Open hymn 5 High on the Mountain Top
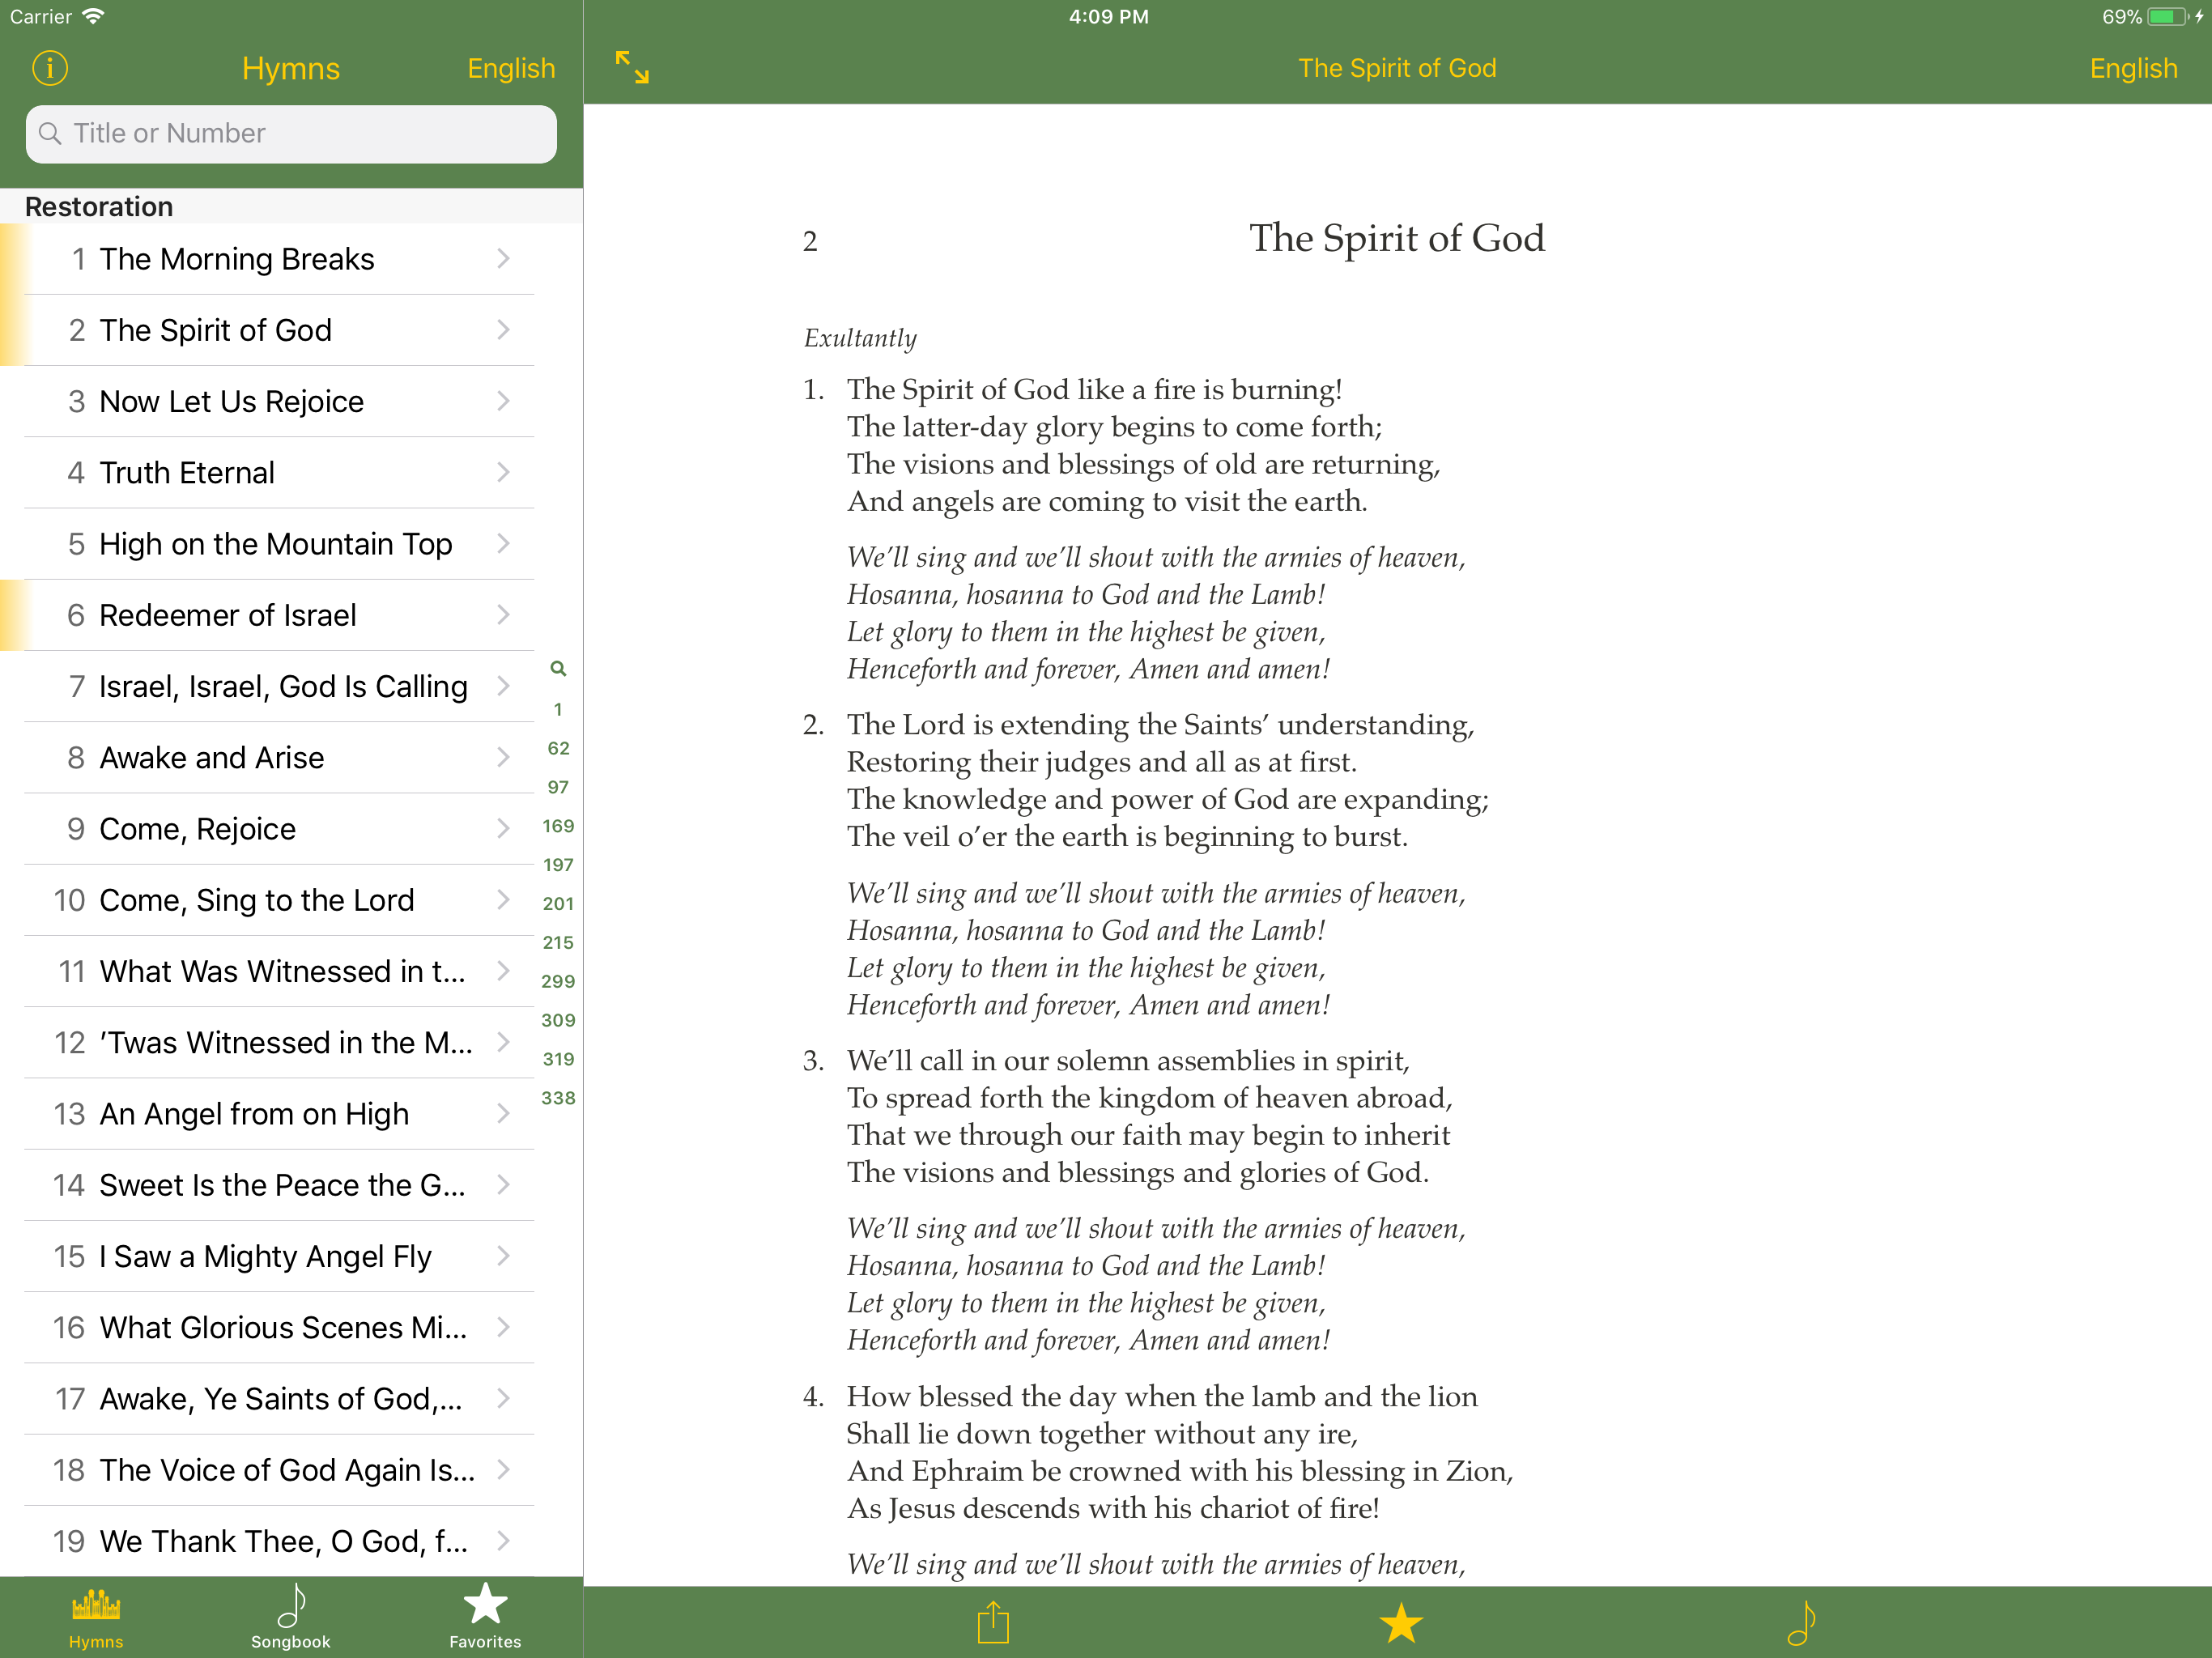This screenshot has height=1658, width=2212. point(275,544)
